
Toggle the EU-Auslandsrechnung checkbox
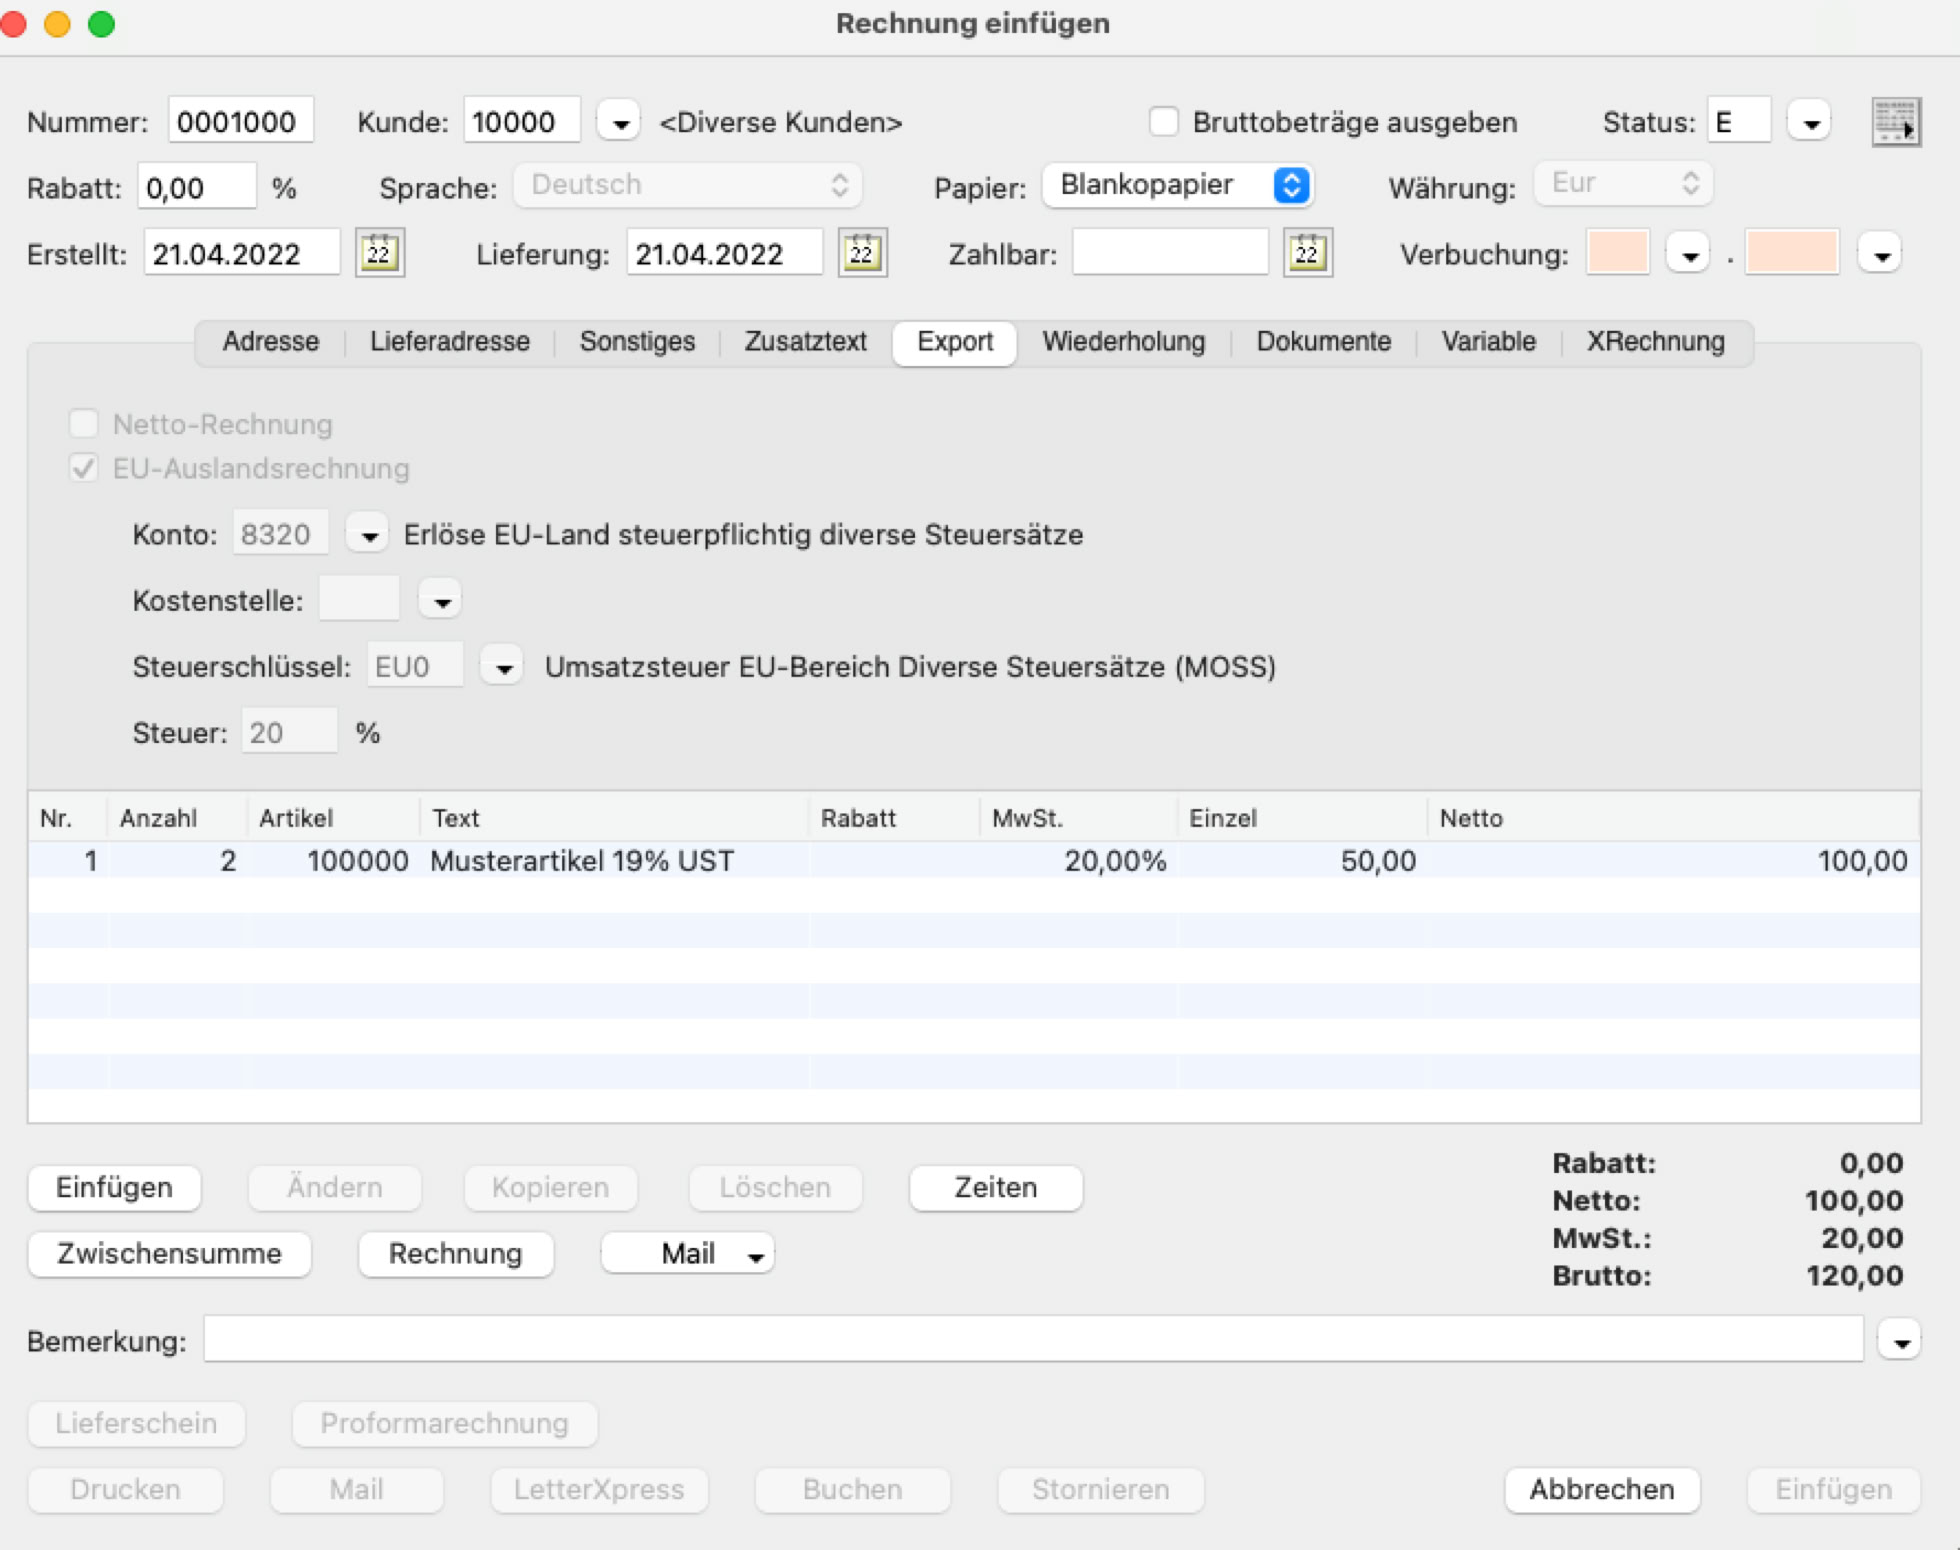84,468
